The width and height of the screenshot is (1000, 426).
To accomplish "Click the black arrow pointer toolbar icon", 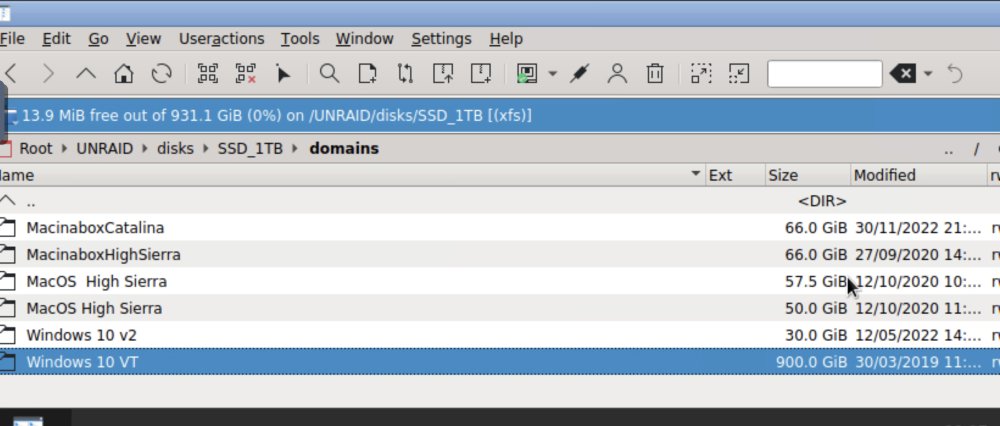I will (283, 74).
